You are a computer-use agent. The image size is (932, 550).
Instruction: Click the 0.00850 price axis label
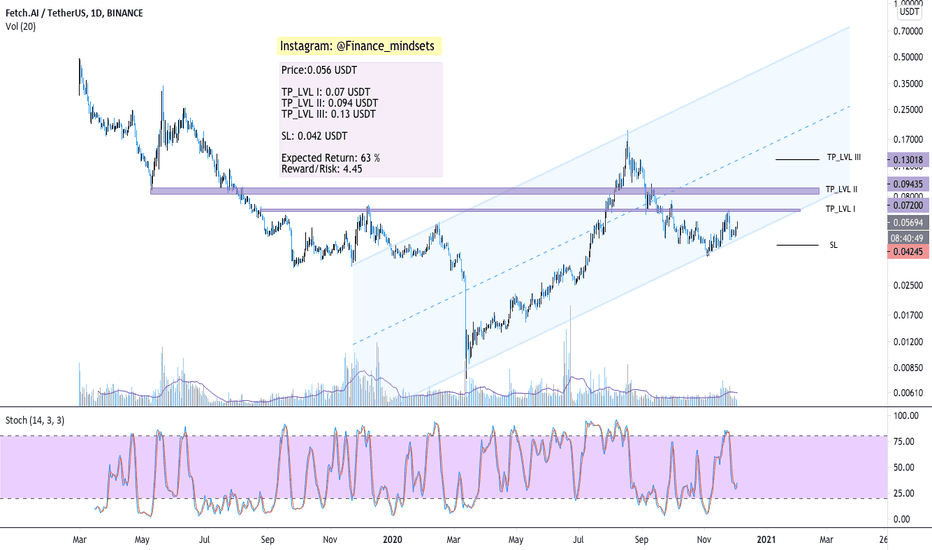tap(908, 367)
